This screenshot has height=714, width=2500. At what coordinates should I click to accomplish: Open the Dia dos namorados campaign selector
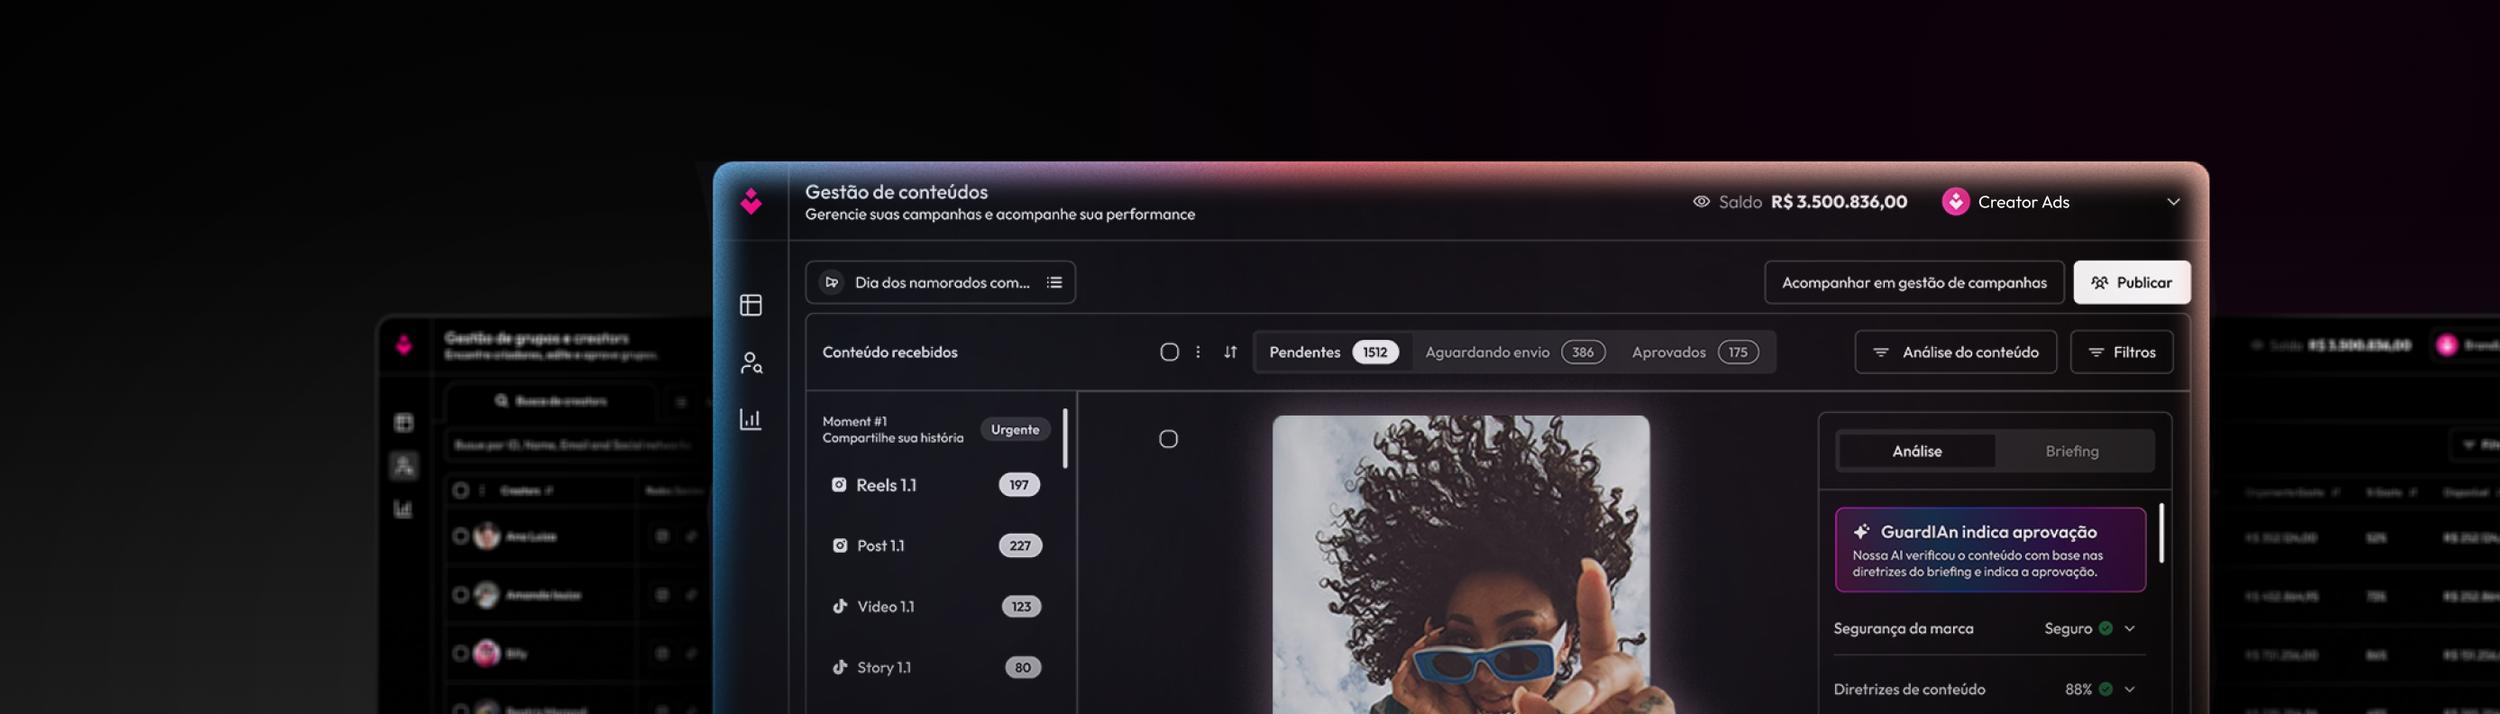[x=940, y=283]
